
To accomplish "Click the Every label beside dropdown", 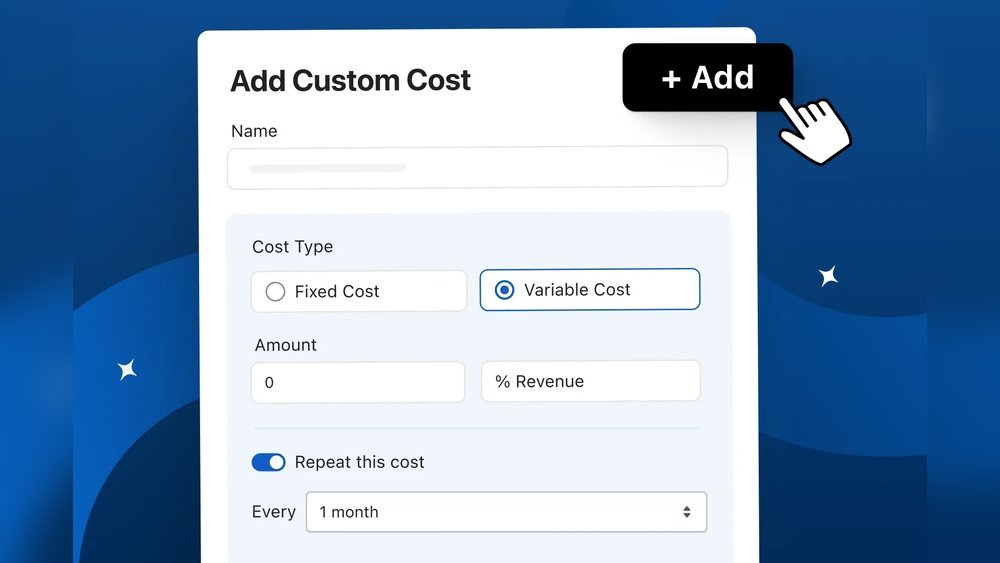I will coord(274,512).
